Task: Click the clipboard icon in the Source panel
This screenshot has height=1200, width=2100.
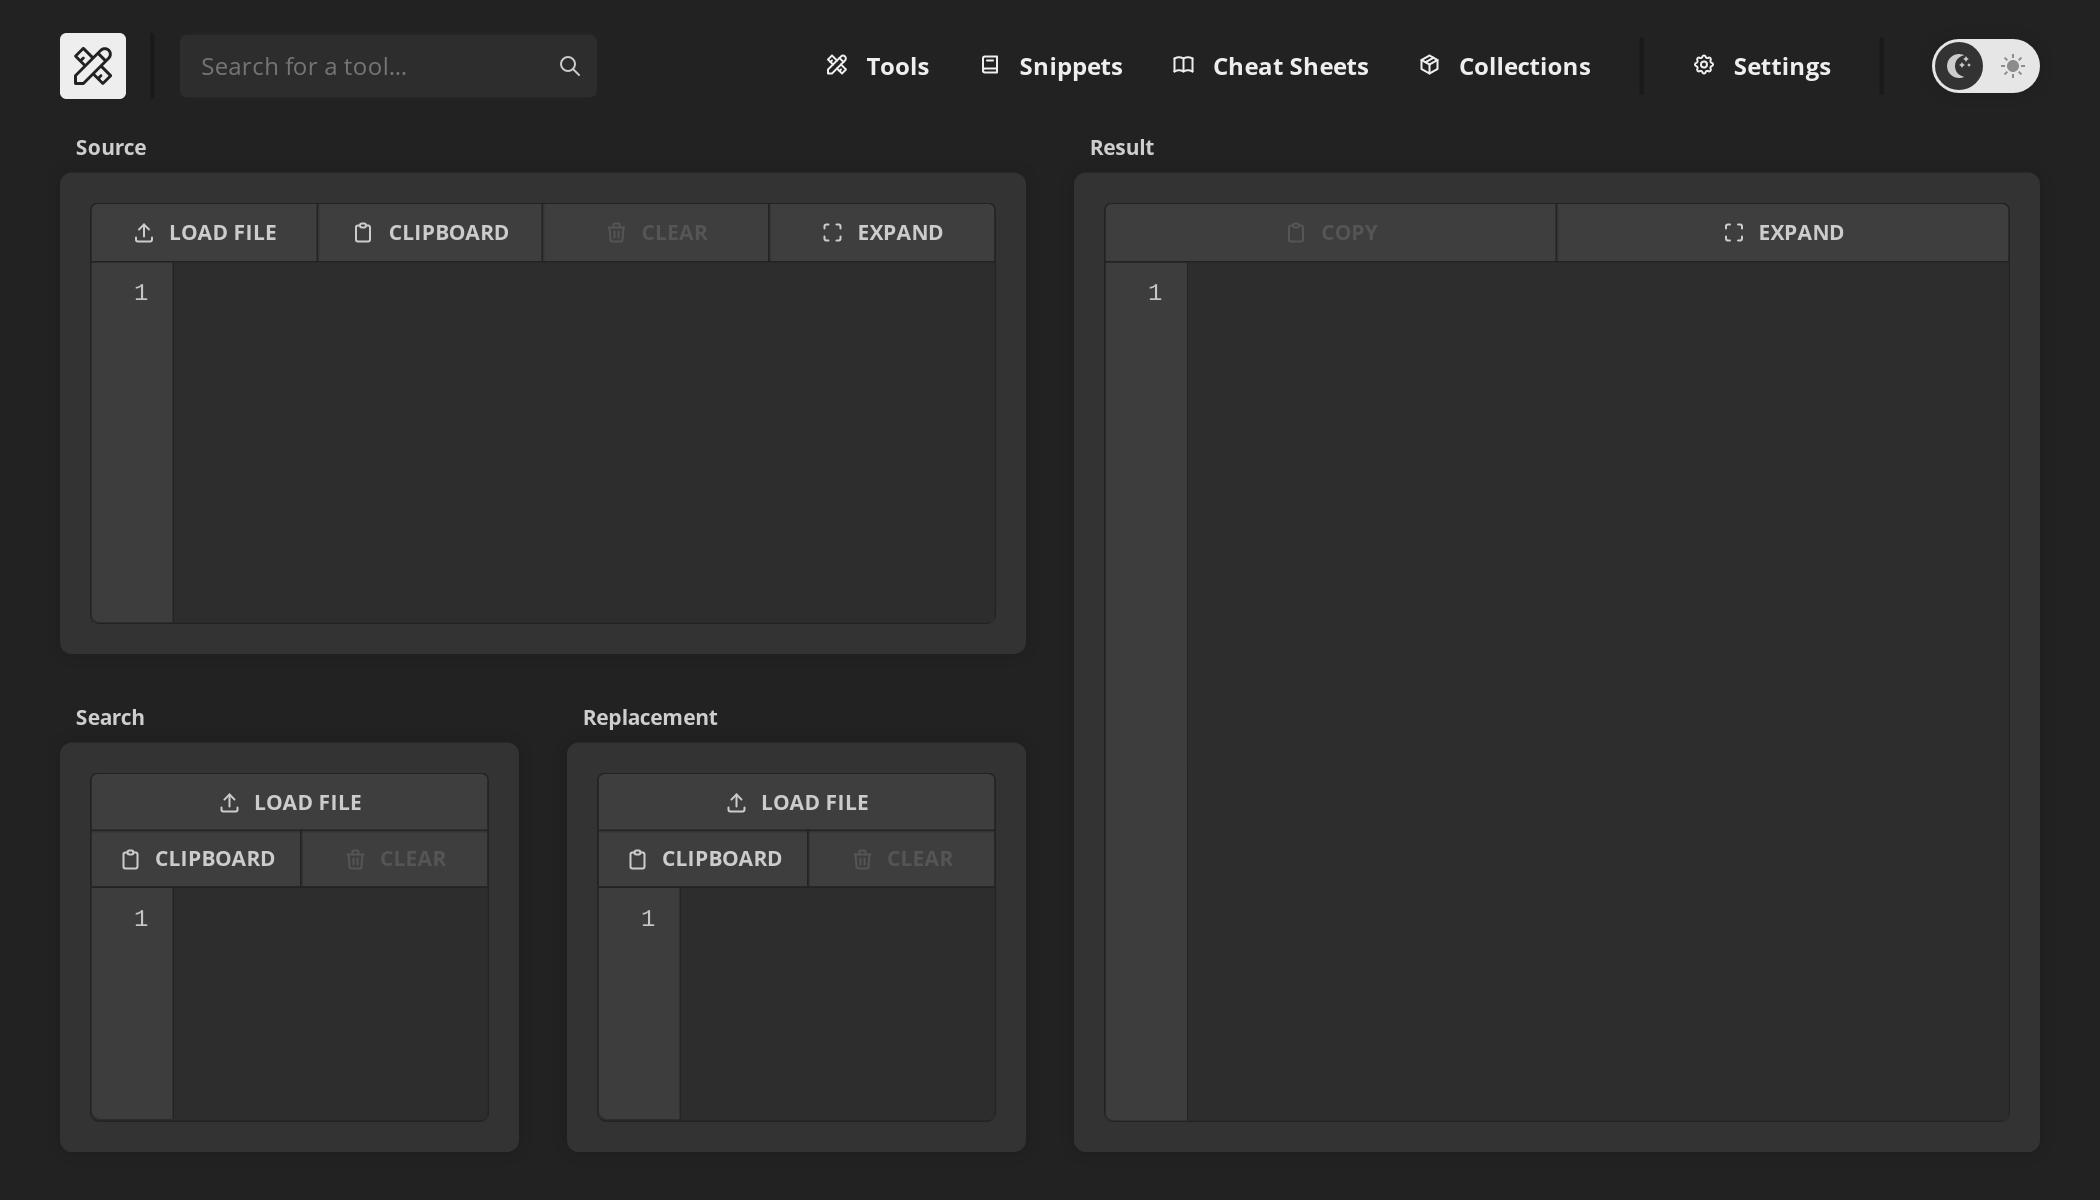Action: (x=364, y=232)
